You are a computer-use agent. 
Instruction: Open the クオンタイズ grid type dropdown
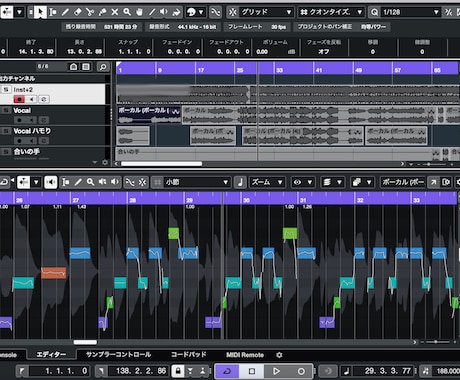[331, 12]
